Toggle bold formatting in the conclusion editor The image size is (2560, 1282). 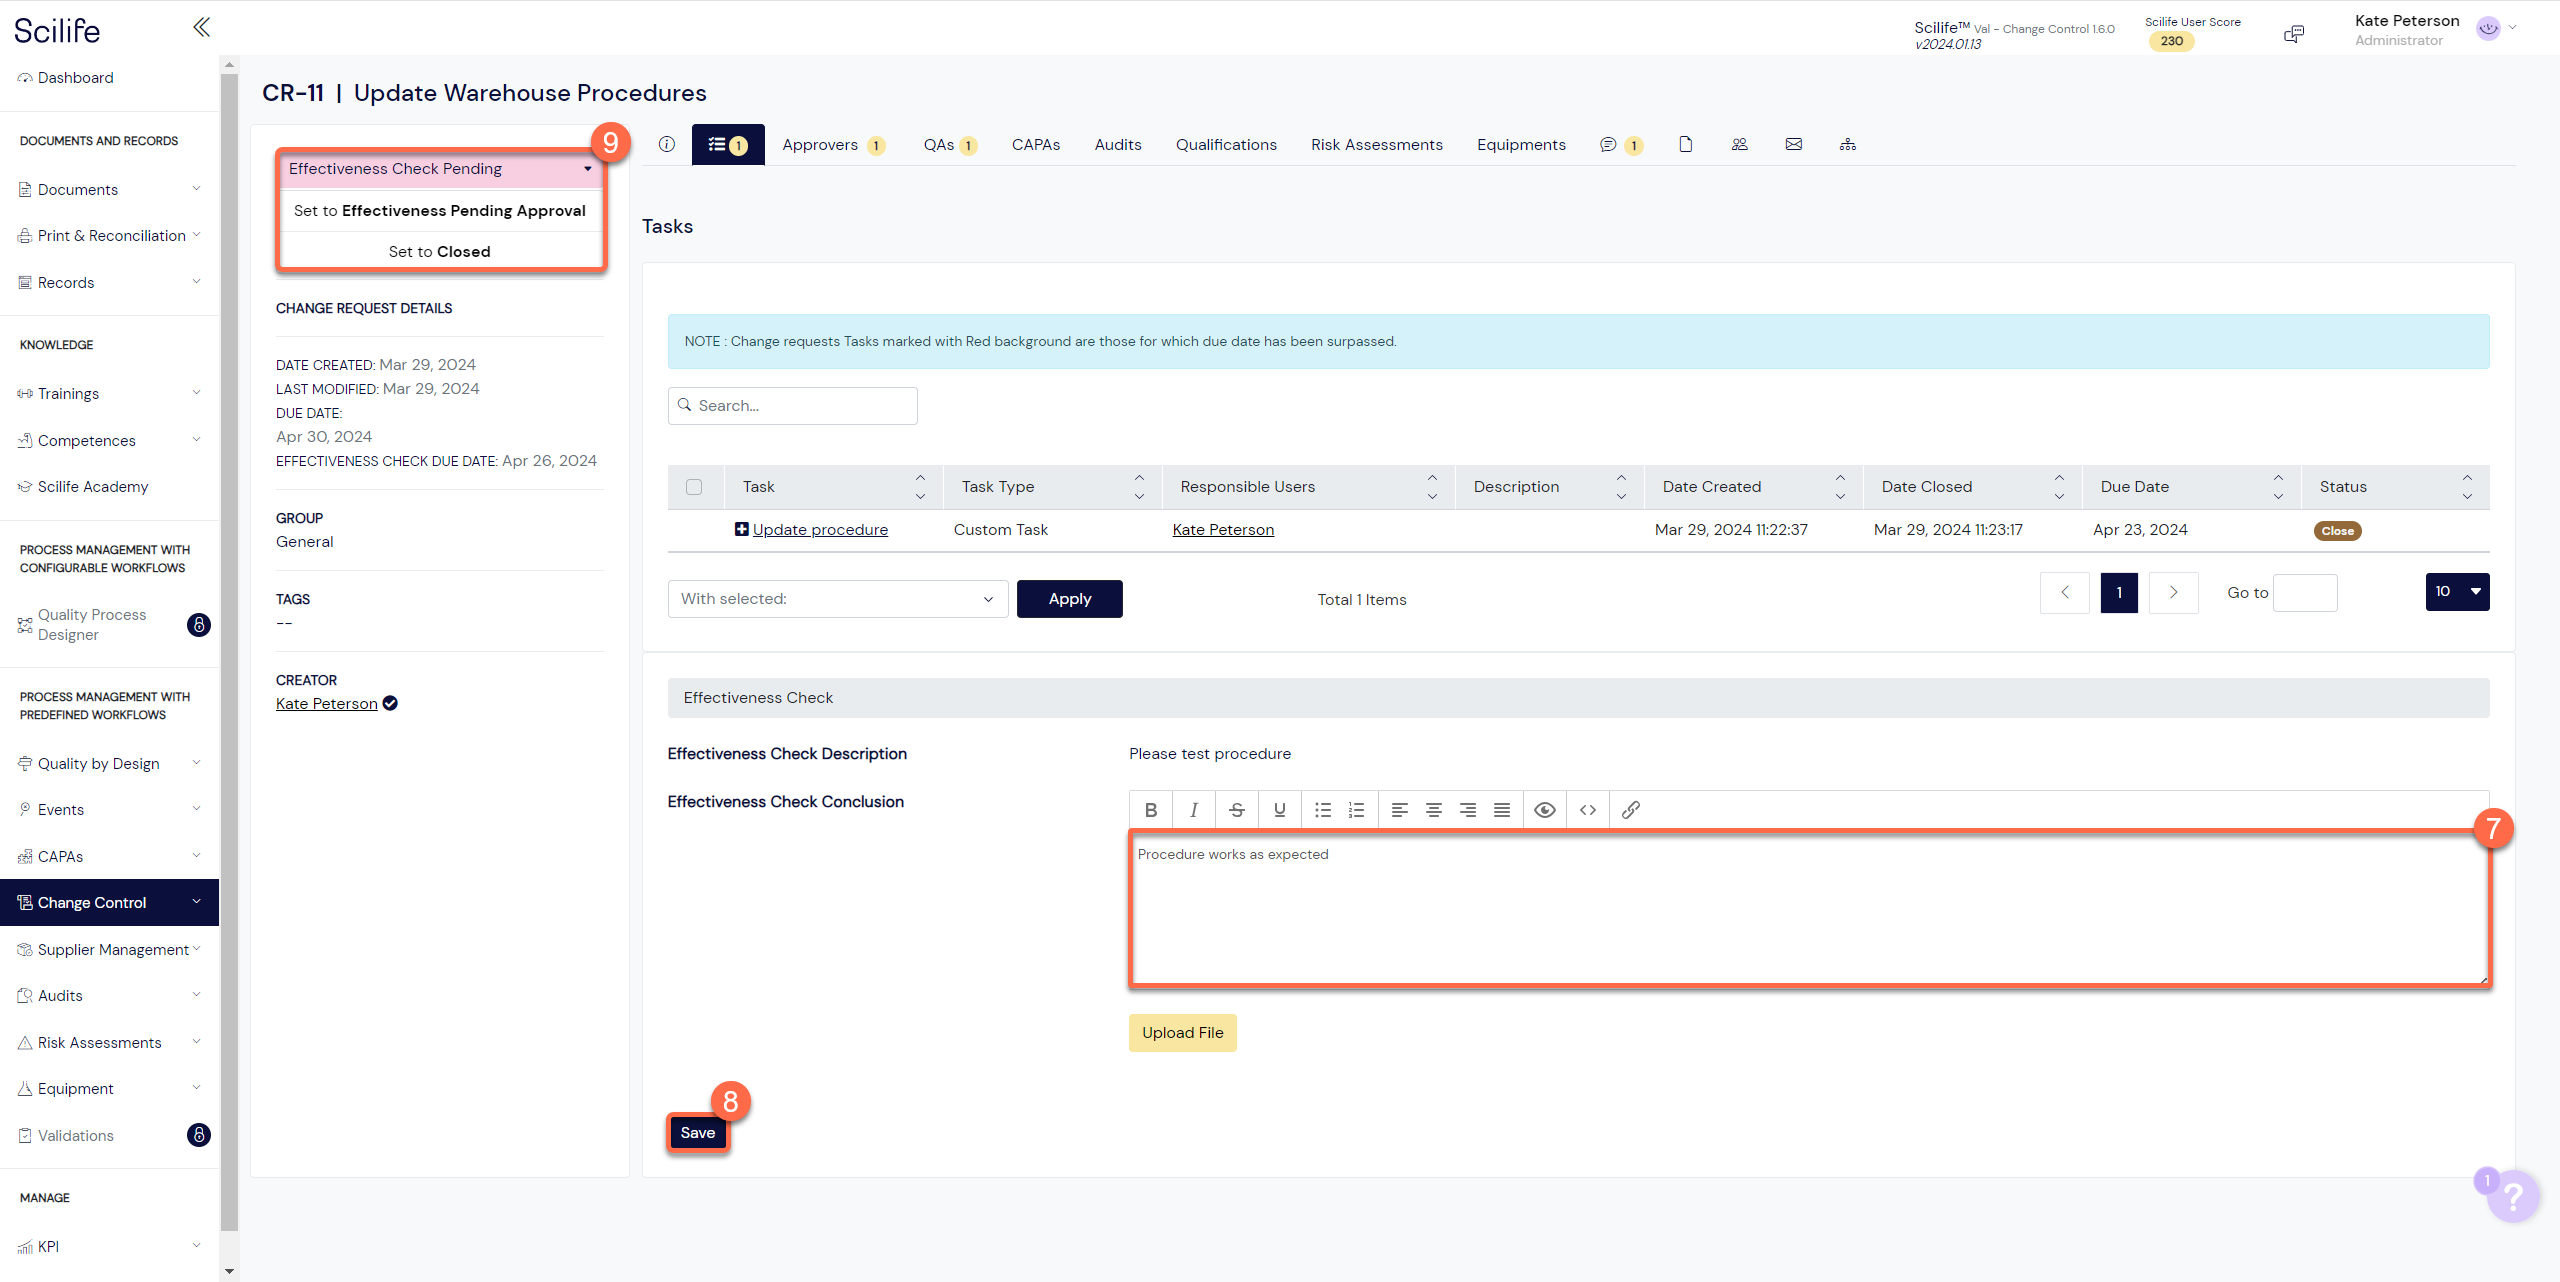tap(1150, 809)
